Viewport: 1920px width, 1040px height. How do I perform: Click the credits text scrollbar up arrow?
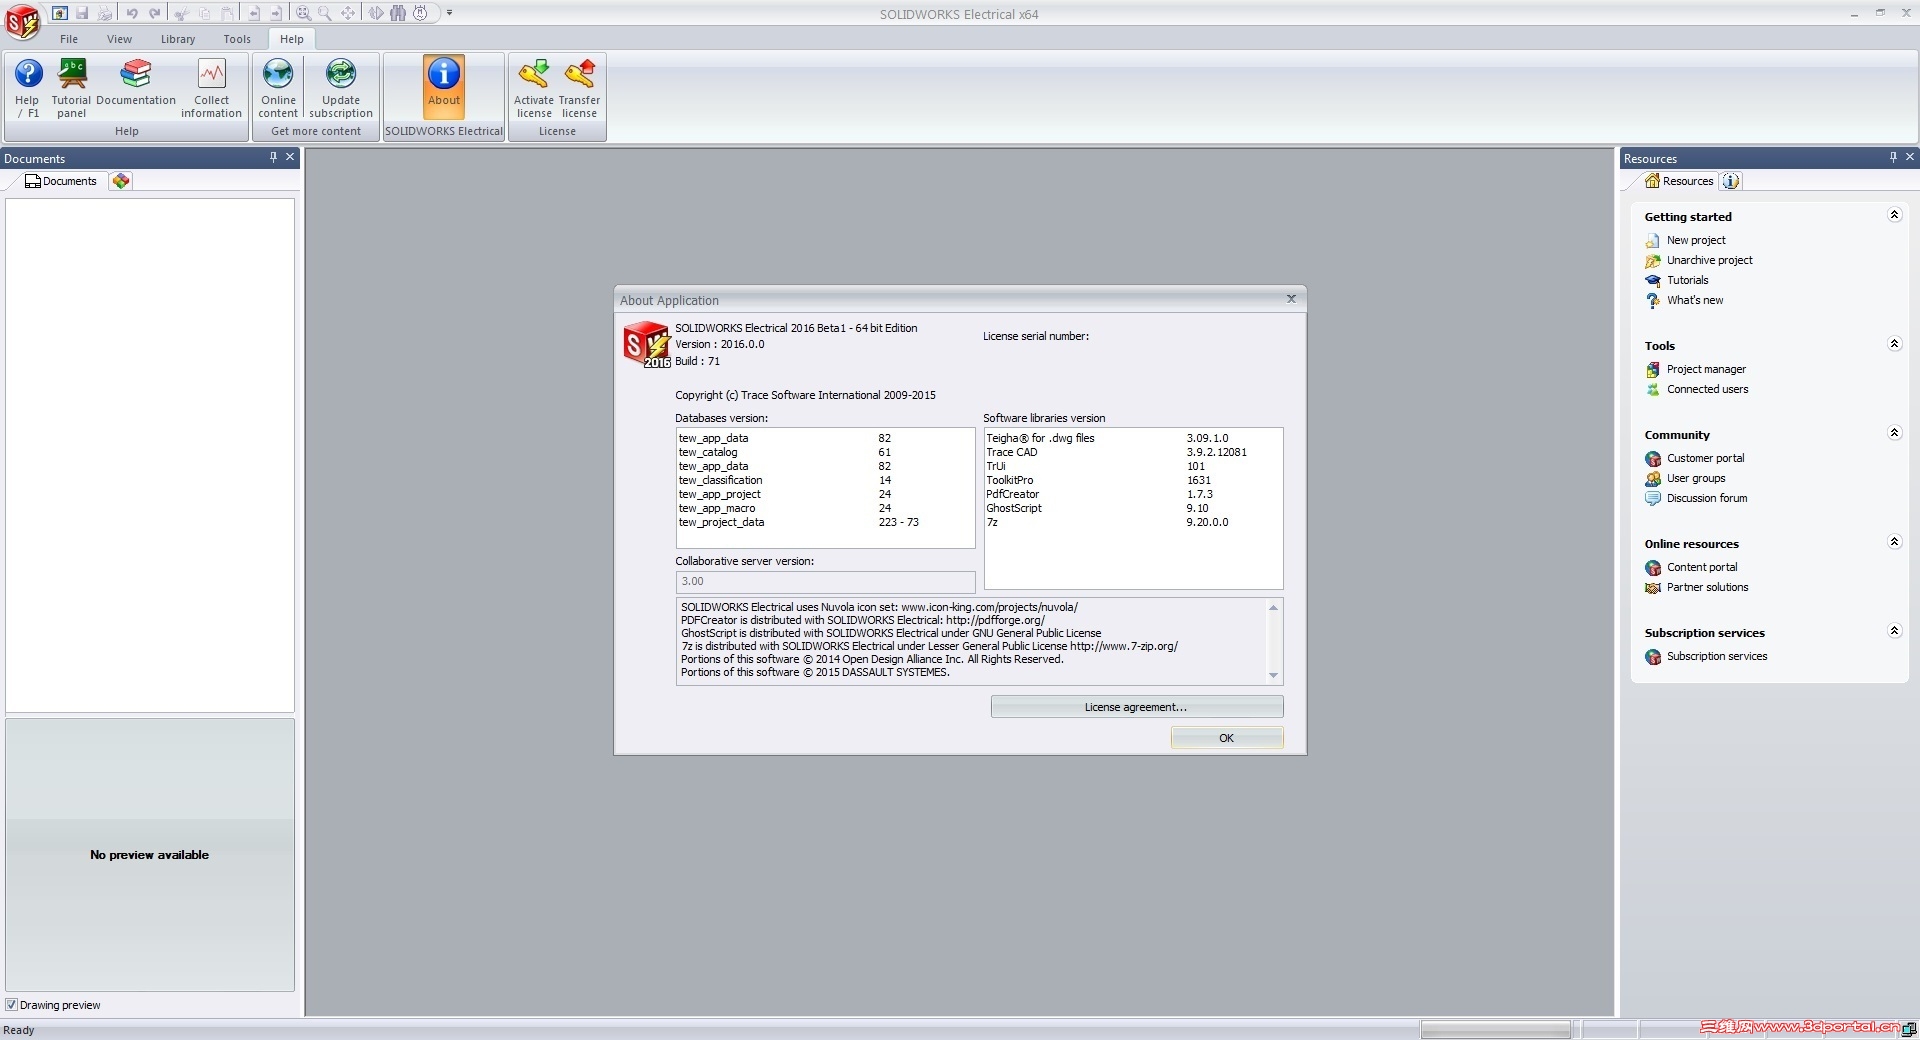tap(1273, 607)
